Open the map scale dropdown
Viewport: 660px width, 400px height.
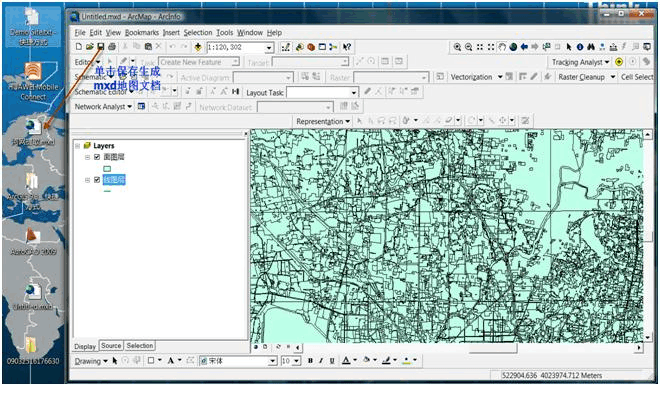click(x=269, y=48)
